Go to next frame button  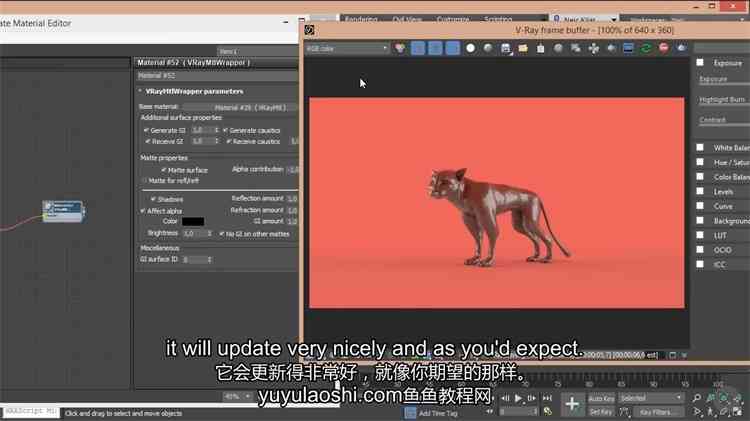532,398
